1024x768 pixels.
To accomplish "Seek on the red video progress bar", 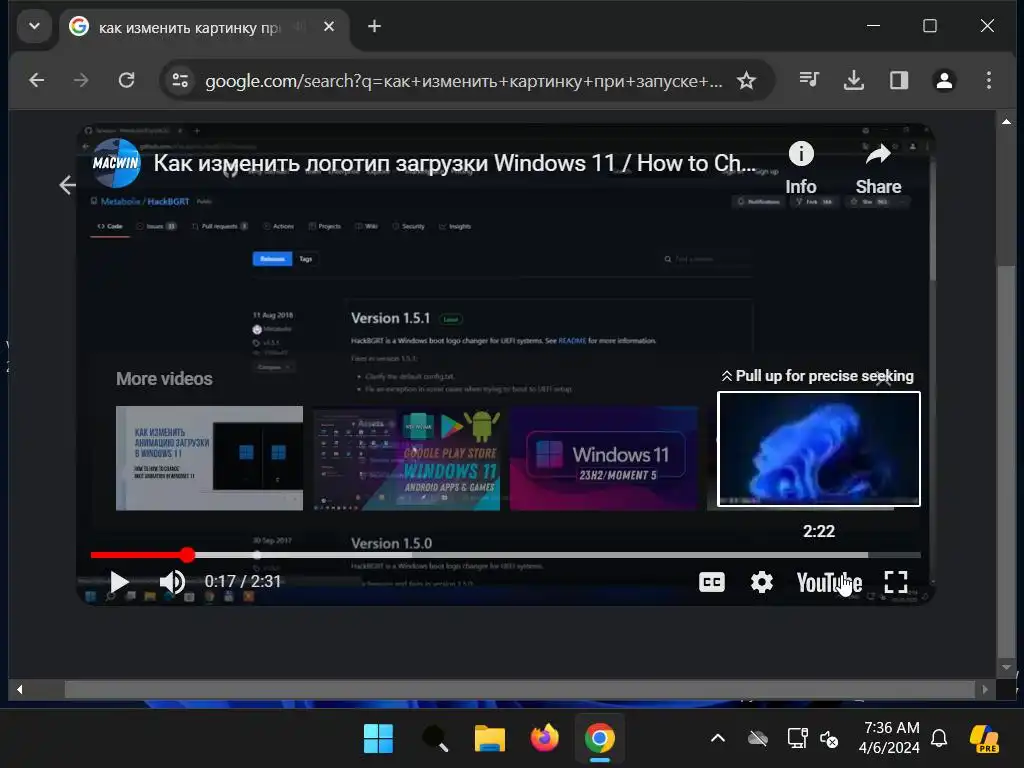I will pyautogui.click(x=505, y=555).
